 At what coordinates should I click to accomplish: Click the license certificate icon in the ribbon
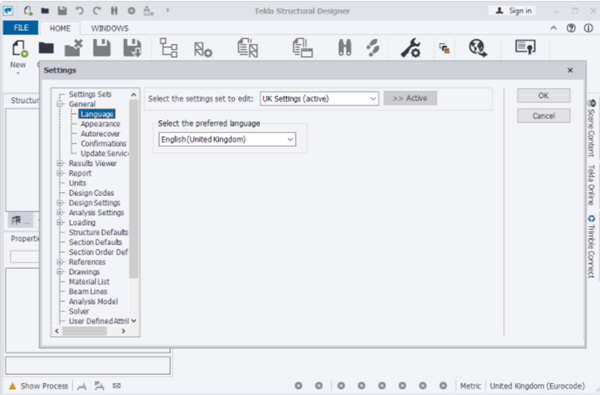(525, 47)
